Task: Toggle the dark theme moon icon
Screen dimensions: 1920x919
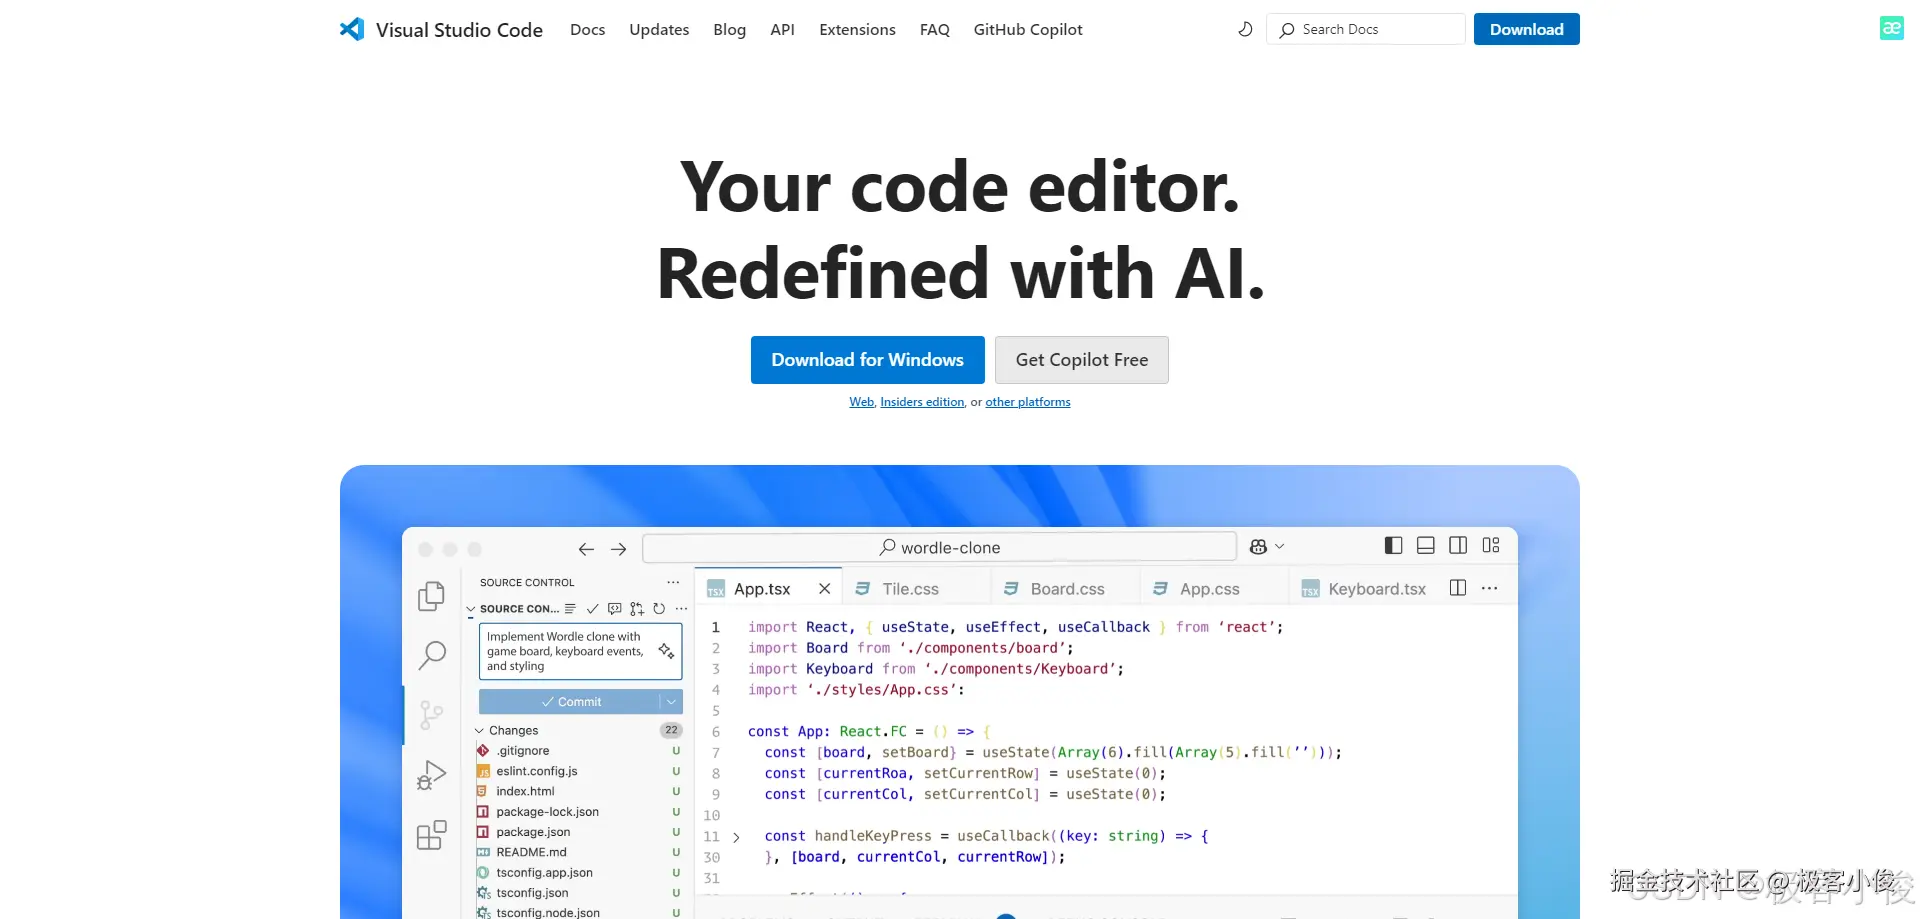Action: point(1245,29)
